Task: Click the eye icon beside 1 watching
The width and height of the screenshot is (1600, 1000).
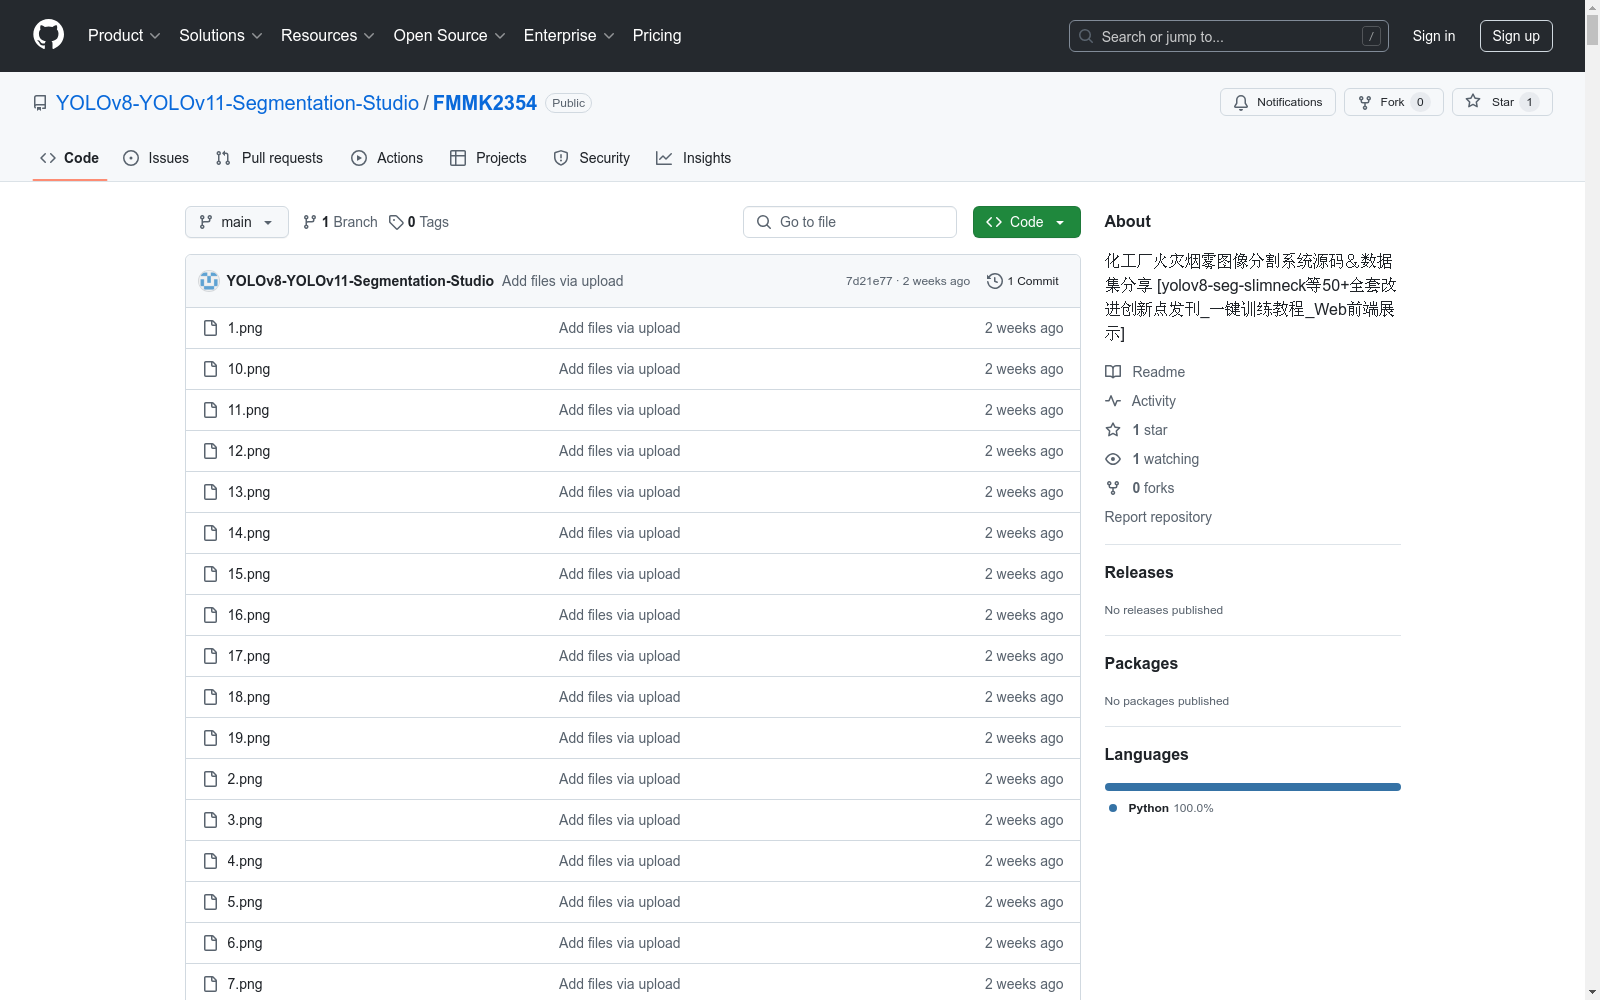Action: click(x=1113, y=459)
